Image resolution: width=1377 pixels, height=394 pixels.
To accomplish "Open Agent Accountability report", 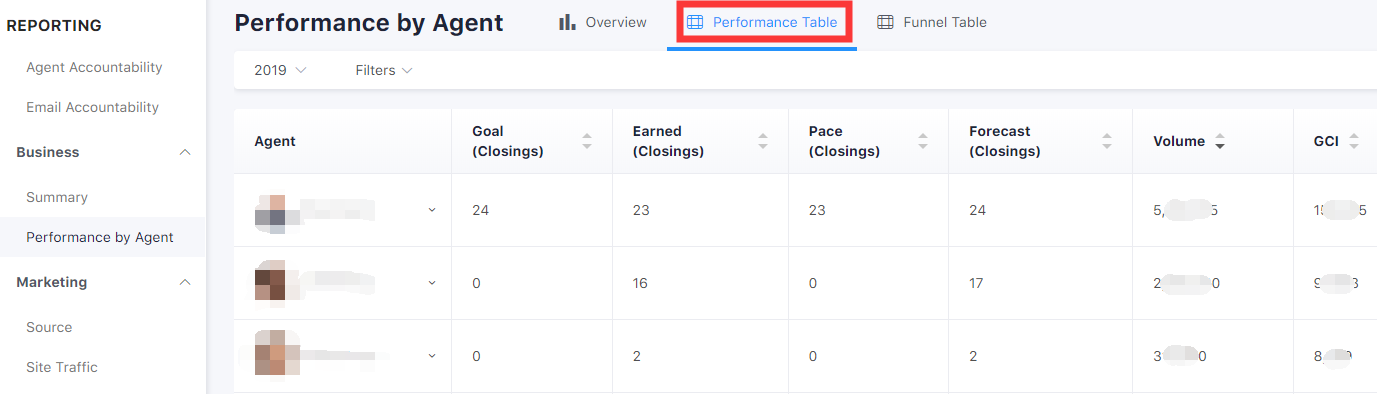I will [x=94, y=67].
